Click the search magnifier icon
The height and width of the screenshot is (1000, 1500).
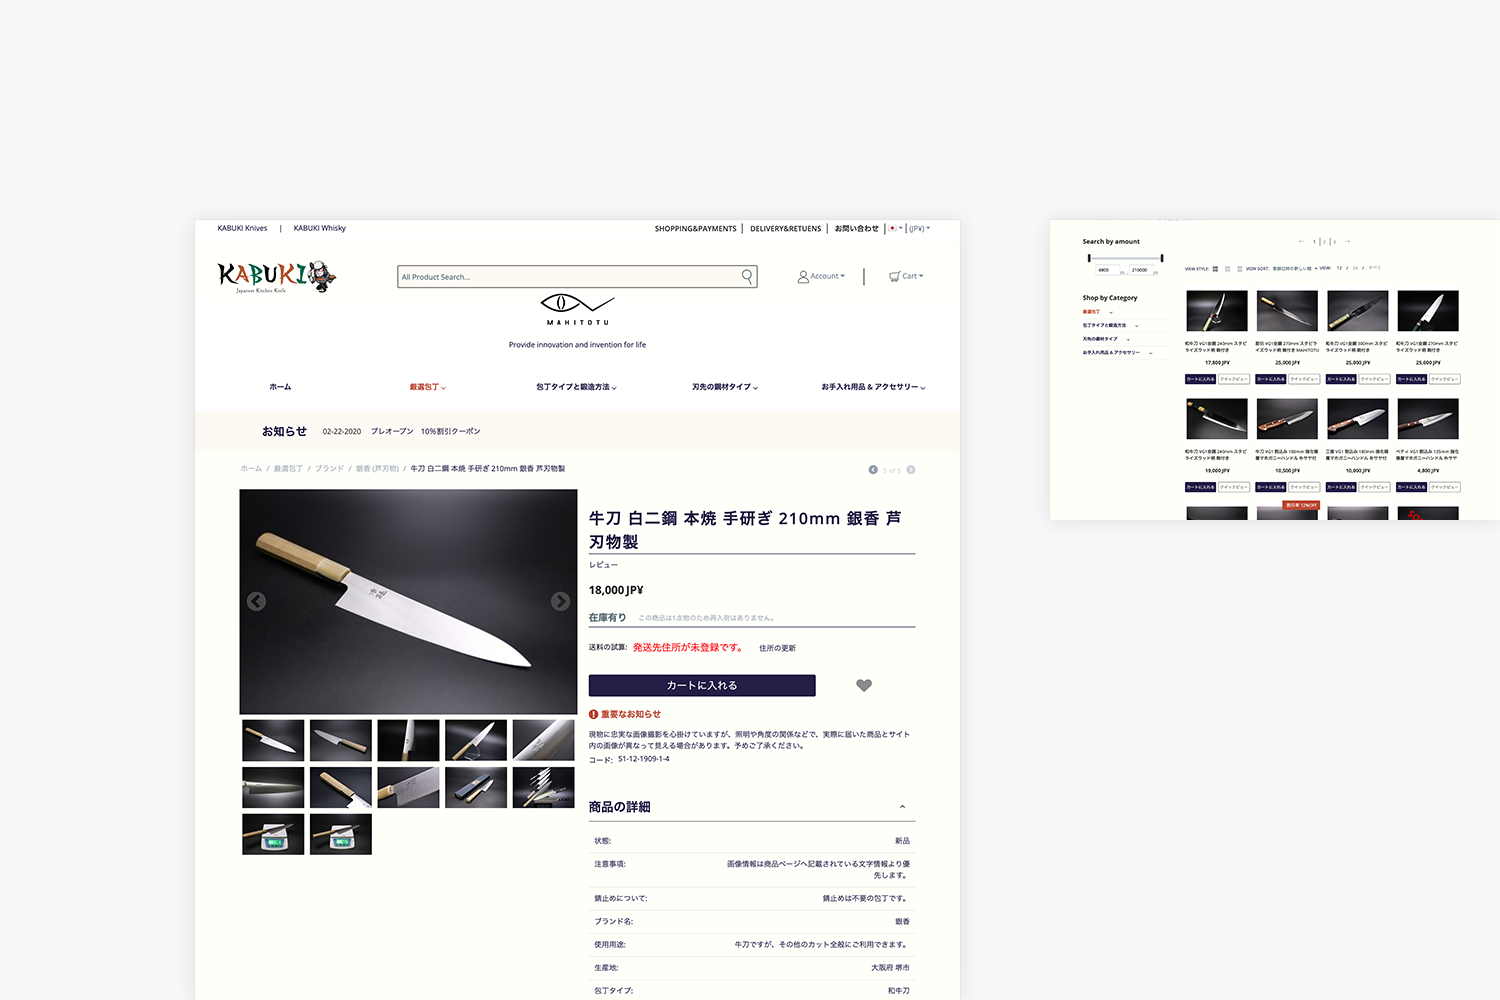(x=747, y=276)
